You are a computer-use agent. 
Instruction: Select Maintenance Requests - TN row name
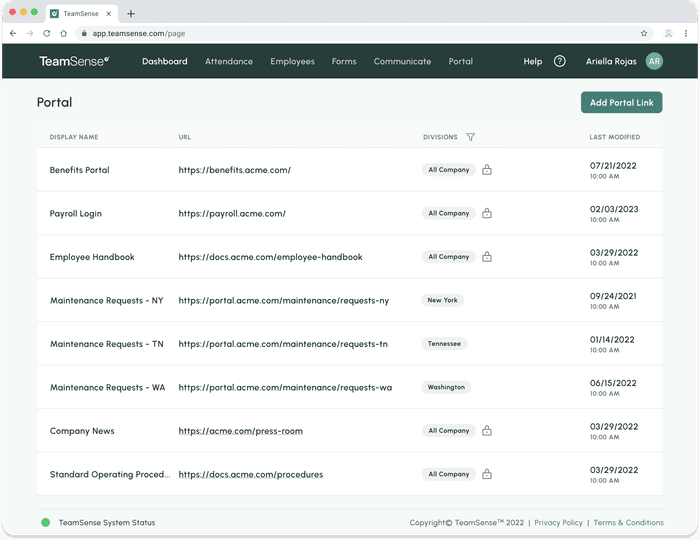click(107, 344)
